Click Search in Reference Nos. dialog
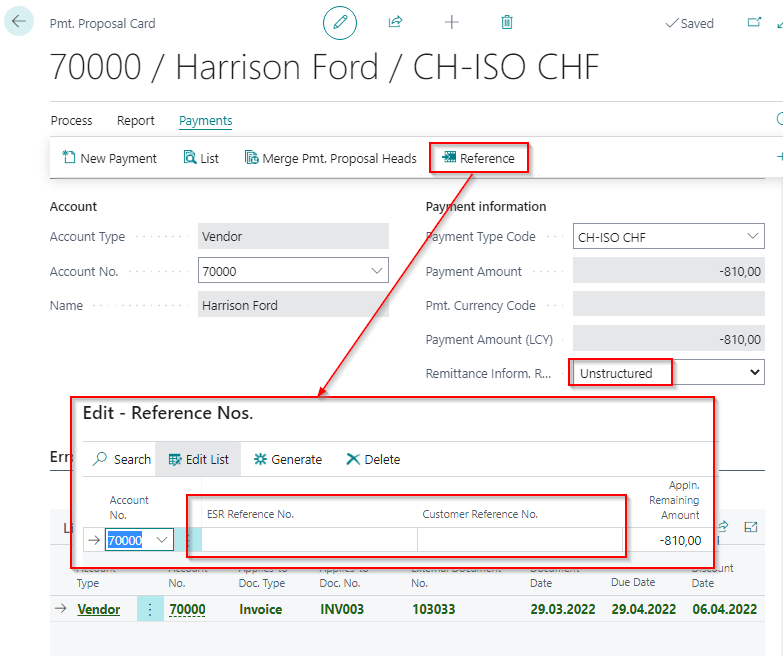Viewport: 783px width, 656px height. (x=121, y=459)
